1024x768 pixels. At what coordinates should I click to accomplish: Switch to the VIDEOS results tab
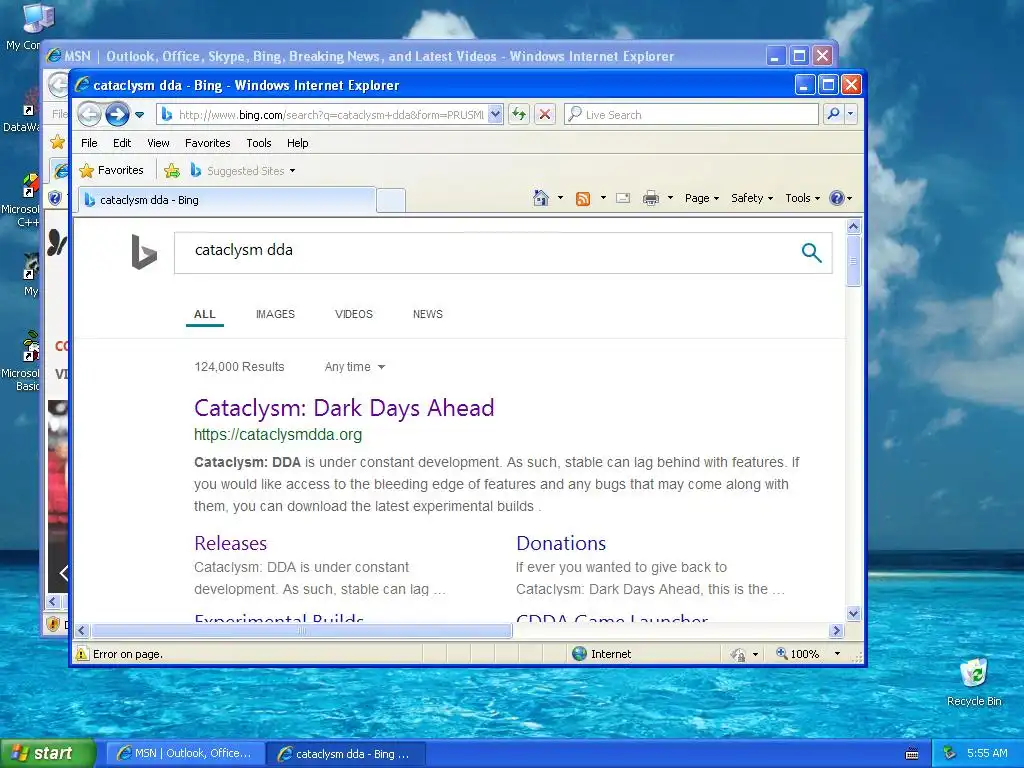pyautogui.click(x=354, y=314)
